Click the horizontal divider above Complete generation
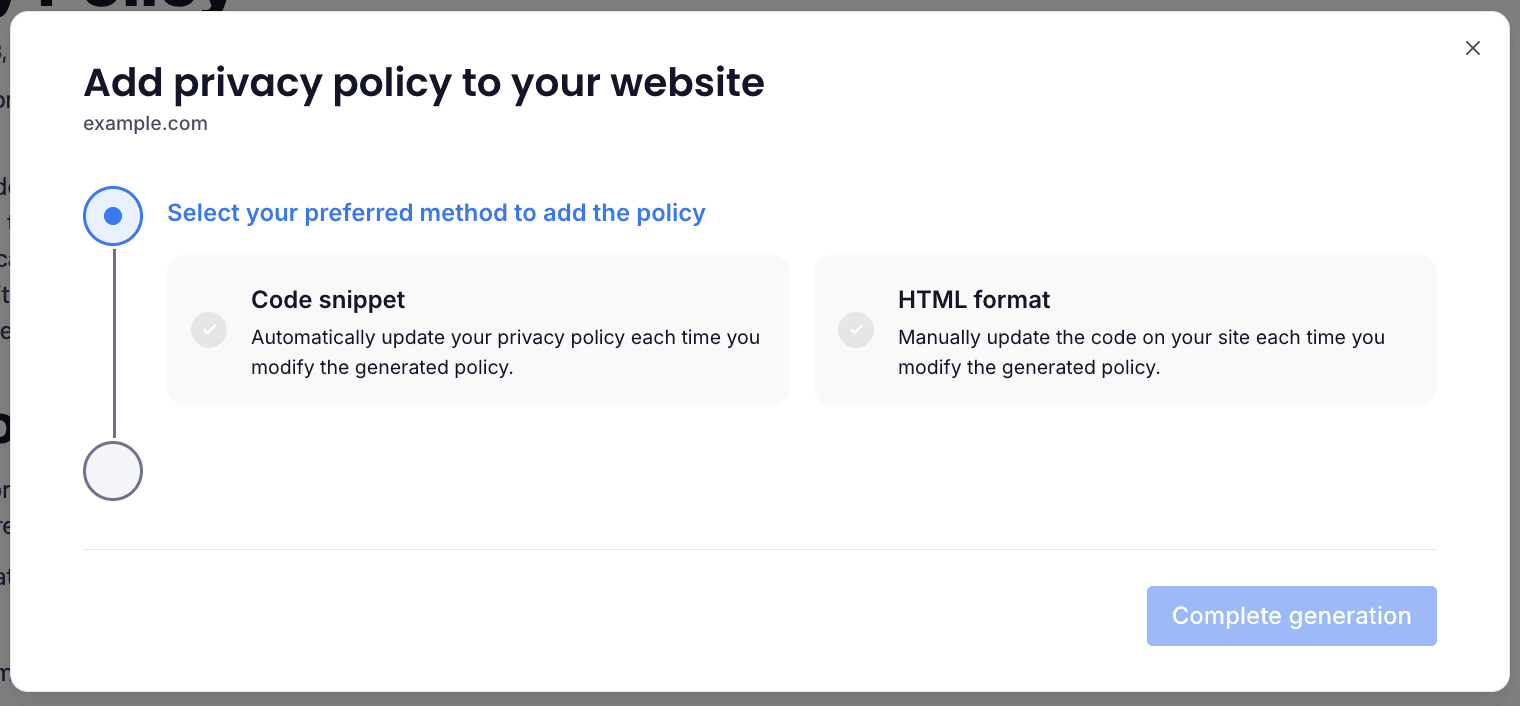 (x=760, y=549)
